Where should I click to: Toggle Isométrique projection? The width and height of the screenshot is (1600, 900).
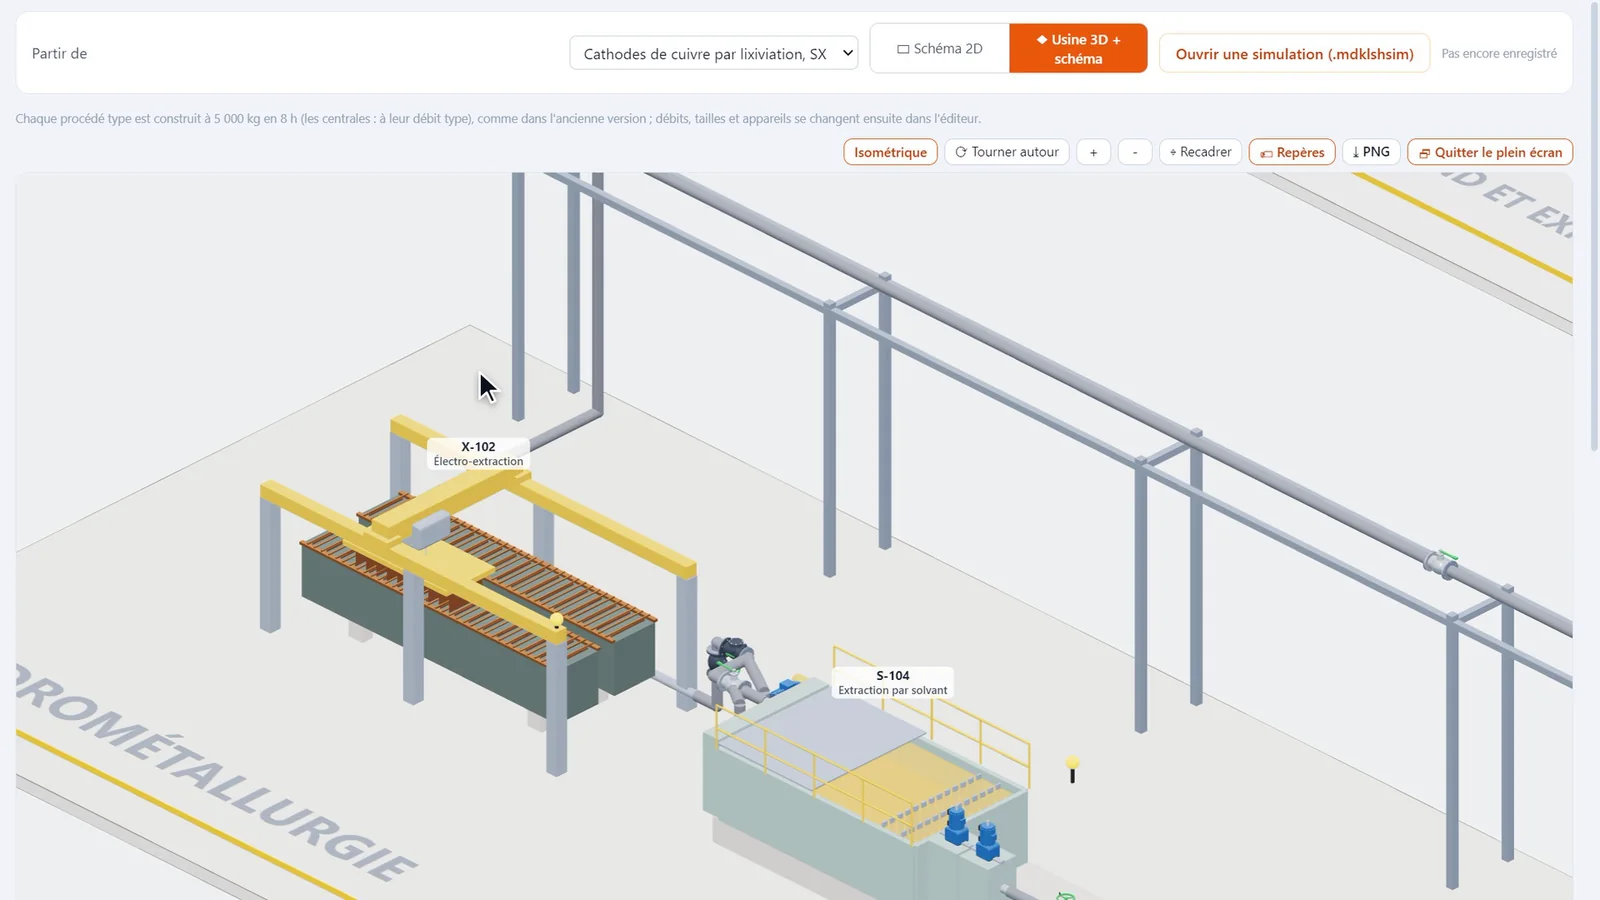[x=890, y=152]
